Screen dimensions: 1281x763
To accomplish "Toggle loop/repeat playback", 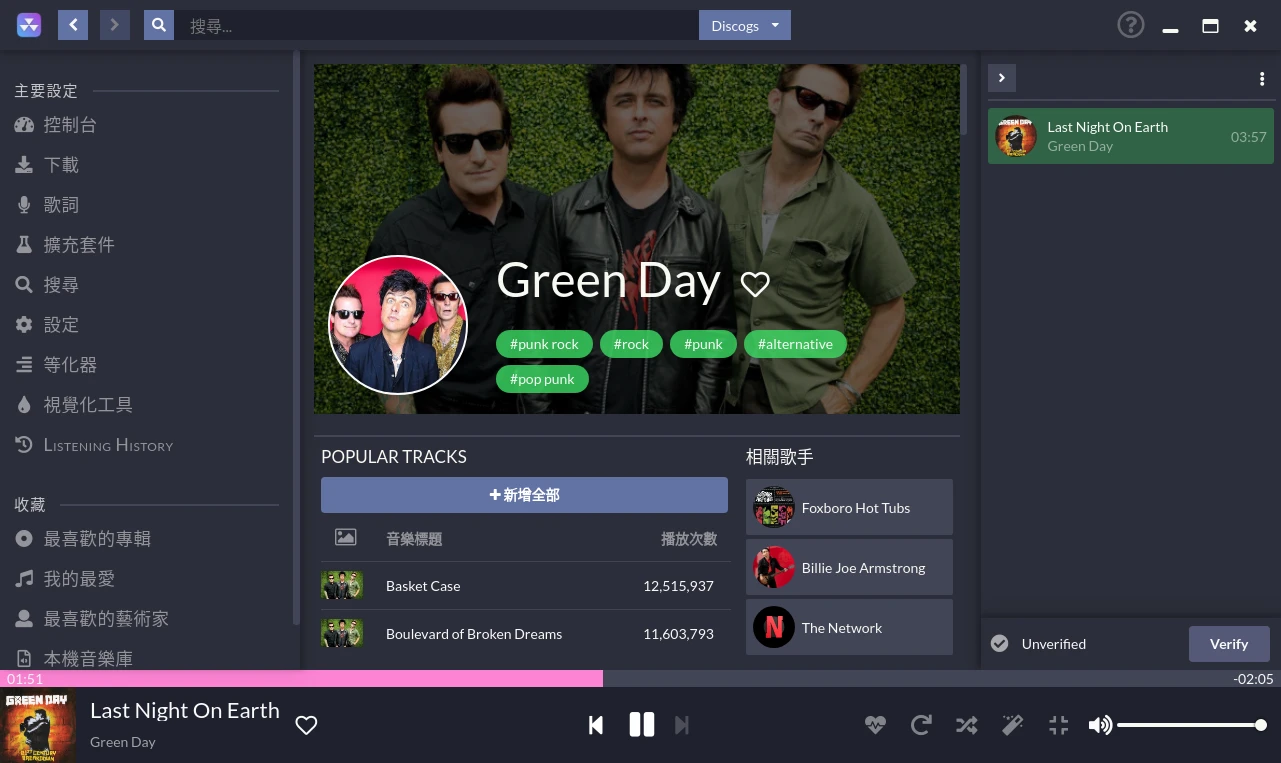I will pos(921,725).
